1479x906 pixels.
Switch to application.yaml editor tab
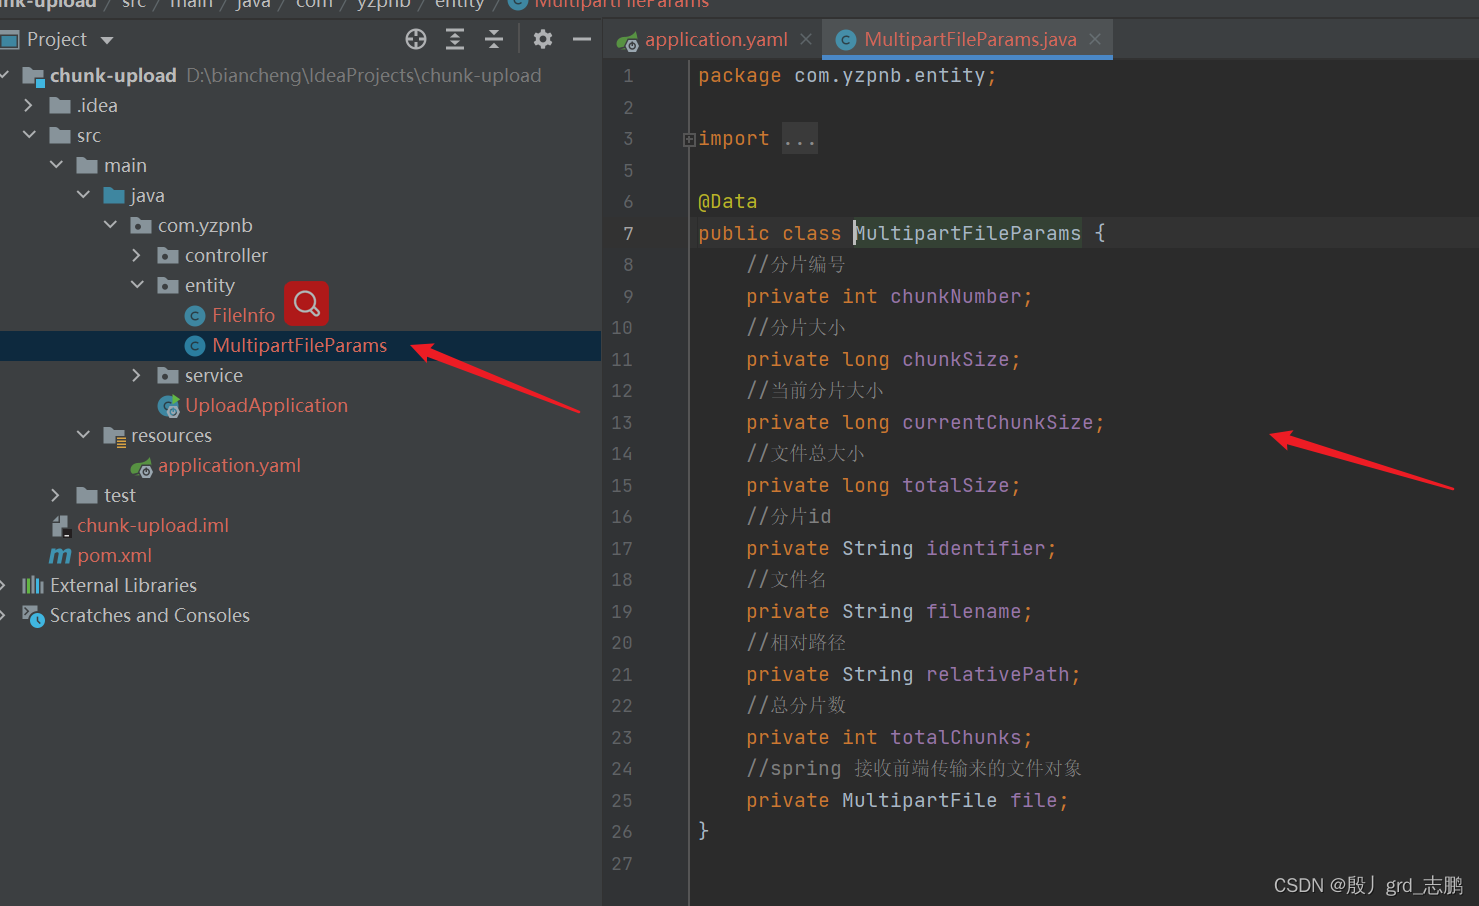pyautogui.click(x=716, y=39)
